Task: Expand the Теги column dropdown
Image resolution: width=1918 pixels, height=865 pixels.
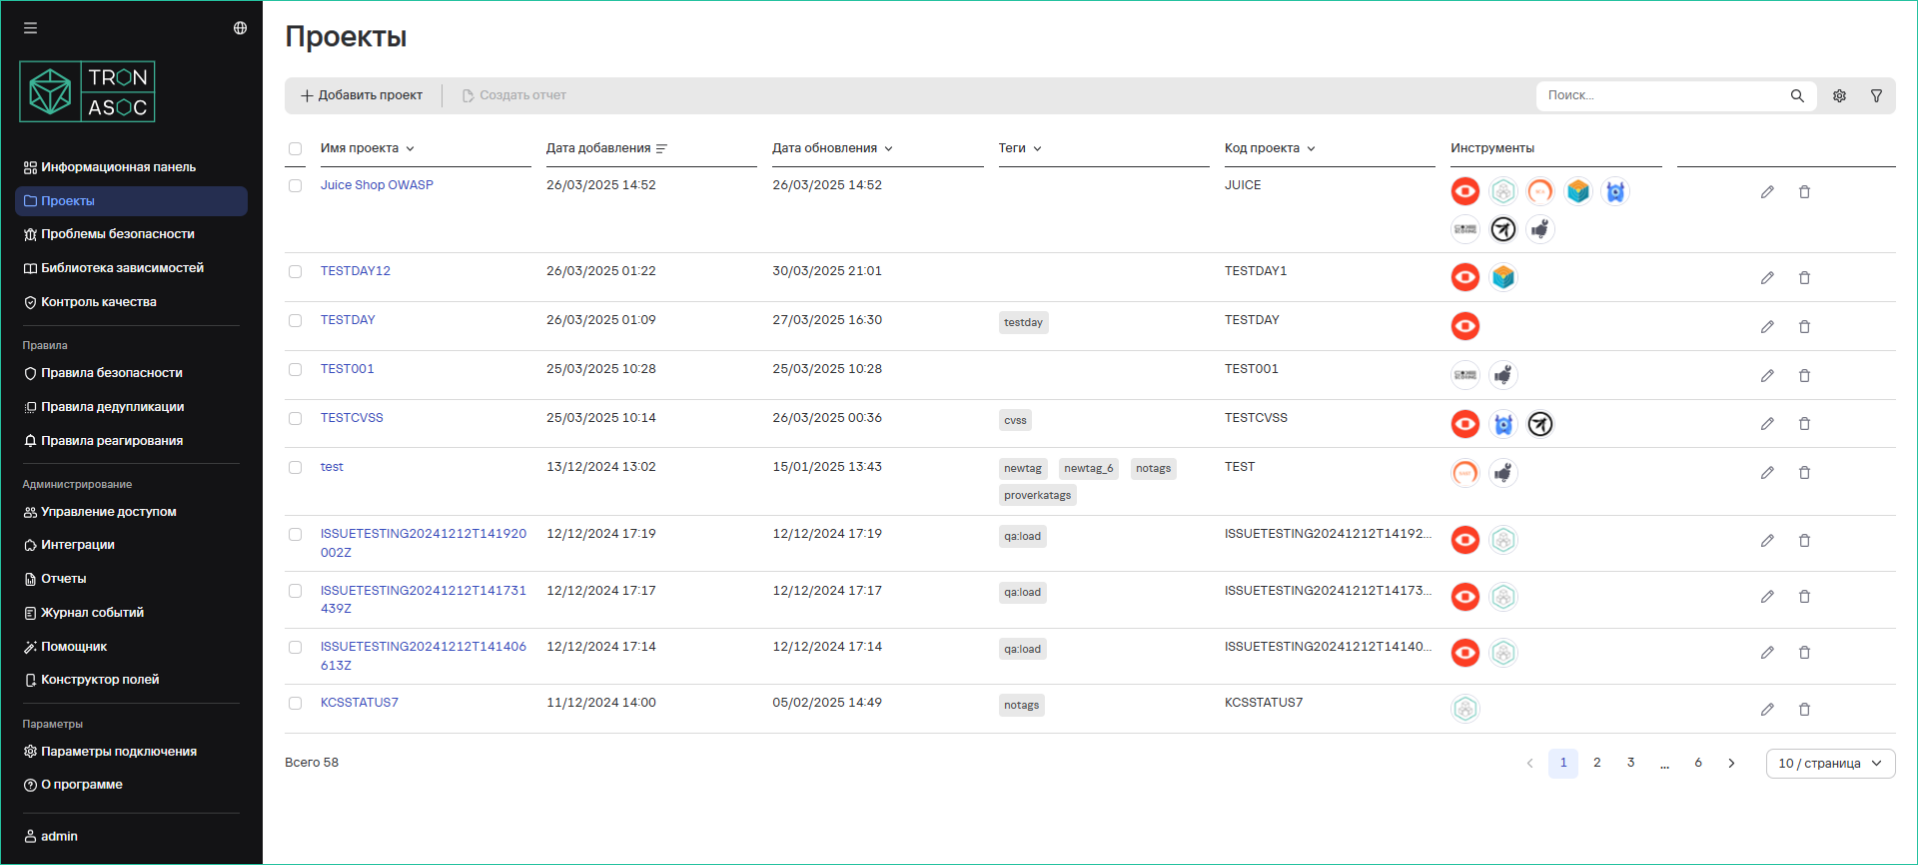Action: (1037, 149)
